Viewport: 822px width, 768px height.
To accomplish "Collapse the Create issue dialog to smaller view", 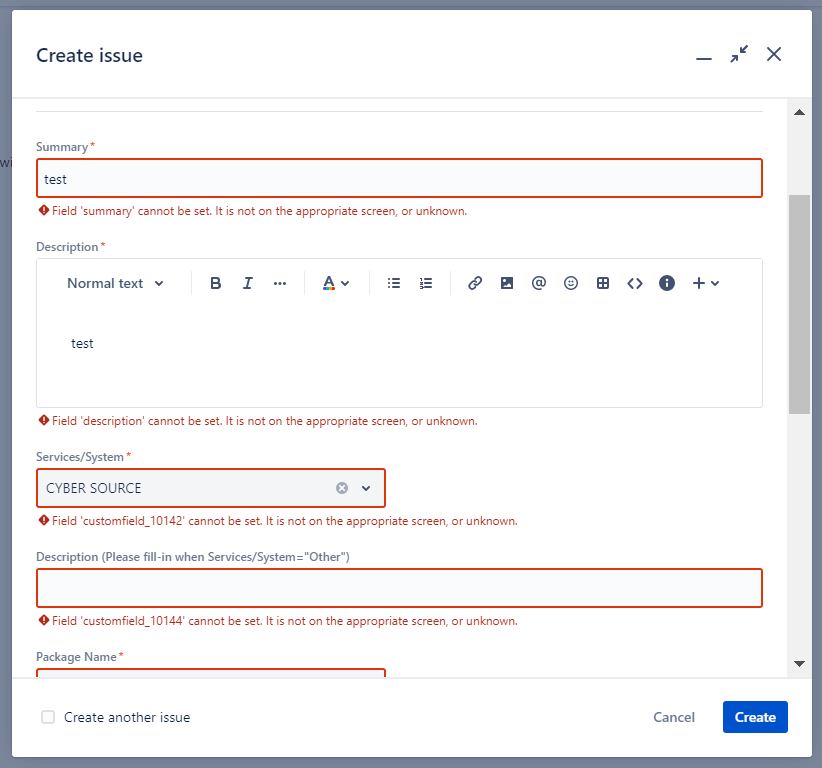I will [x=739, y=54].
